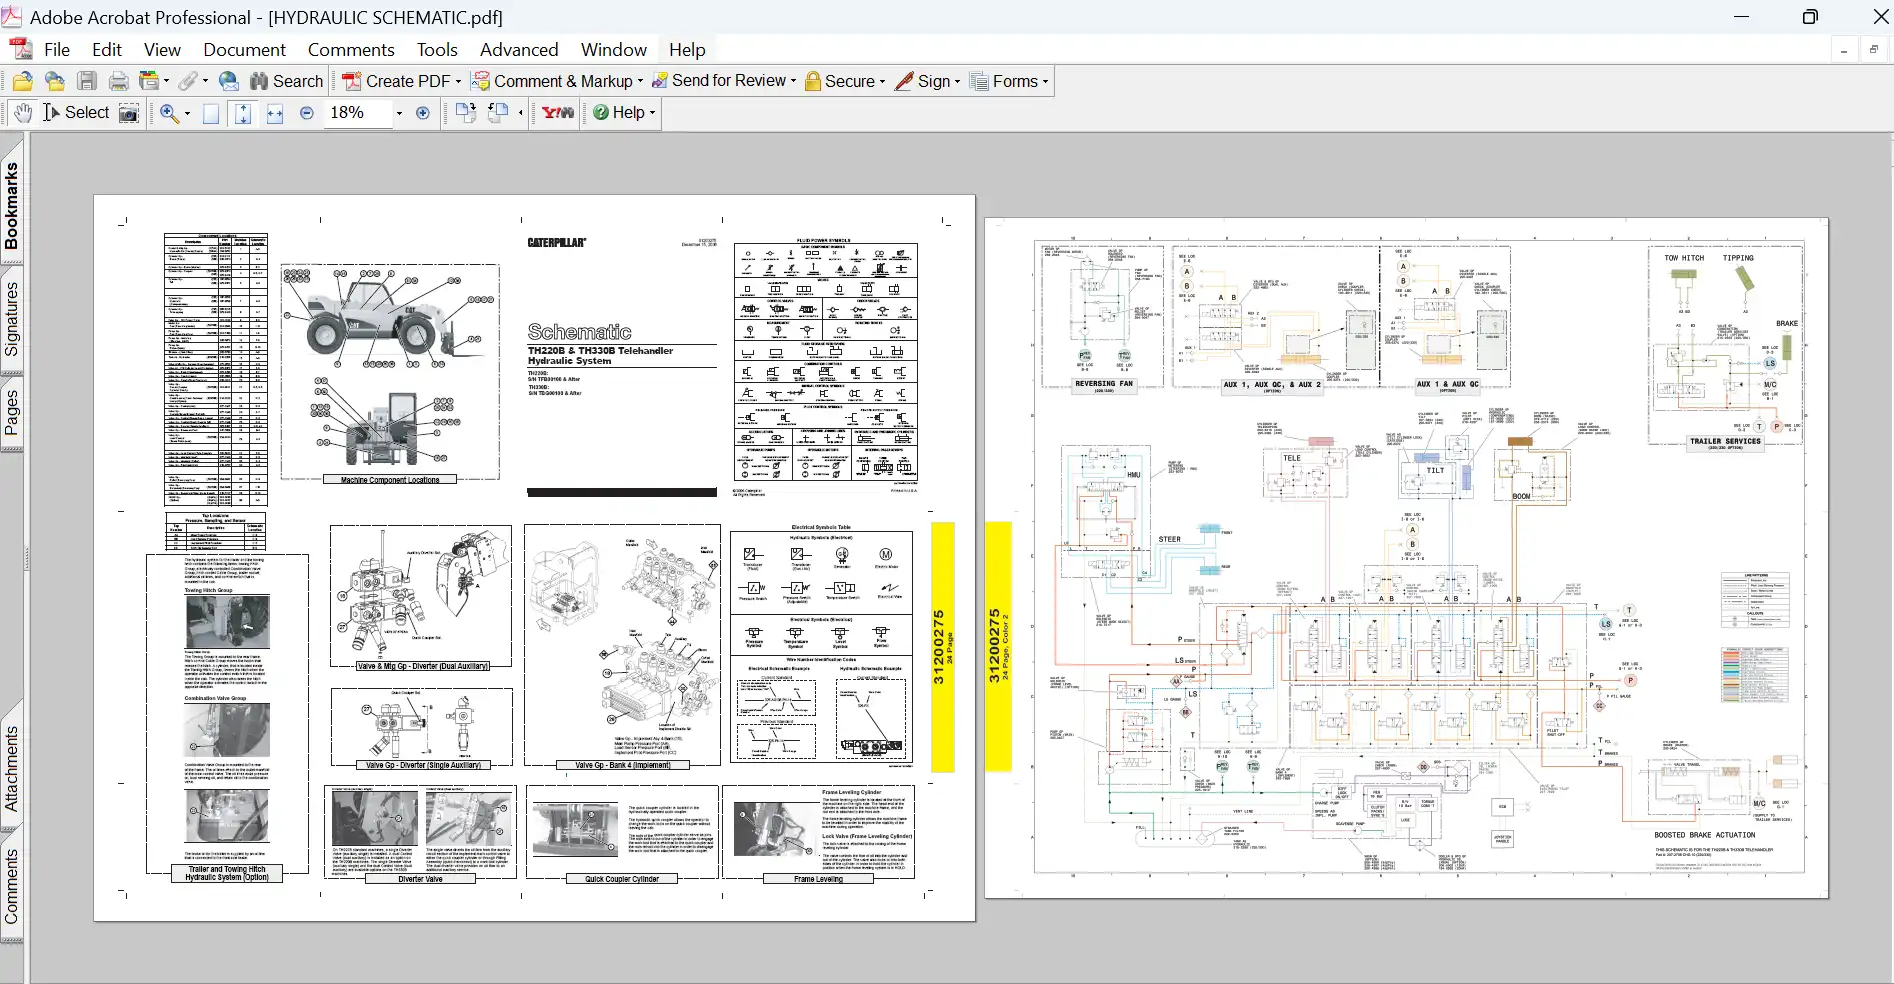Expand the Create PDF dropdown arrow
1894x984 pixels.
pyautogui.click(x=458, y=82)
